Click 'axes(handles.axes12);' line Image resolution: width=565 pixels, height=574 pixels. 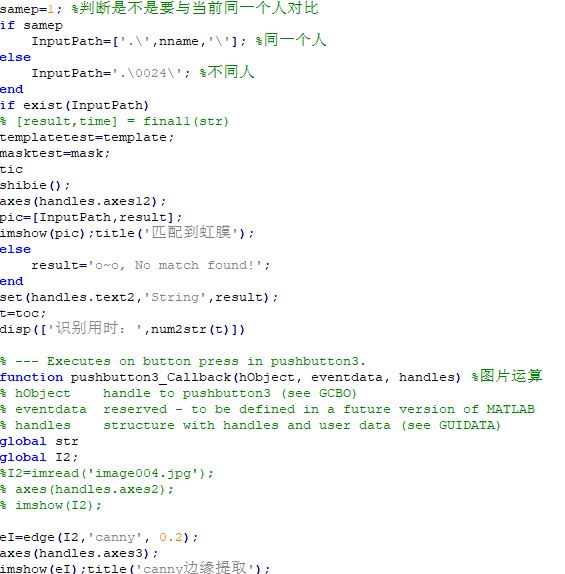pos(83,201)
